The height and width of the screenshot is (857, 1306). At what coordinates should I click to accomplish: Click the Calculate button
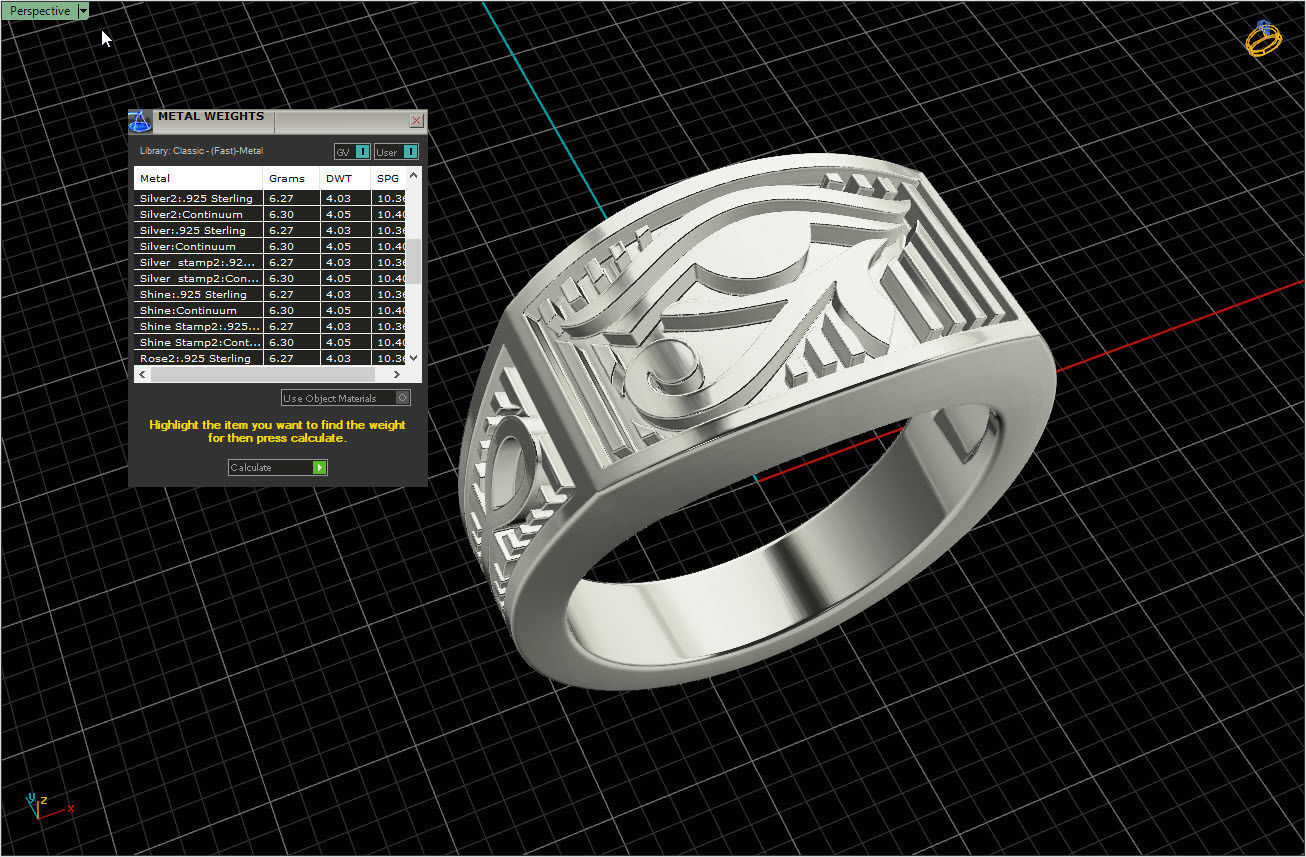point(277,467)
